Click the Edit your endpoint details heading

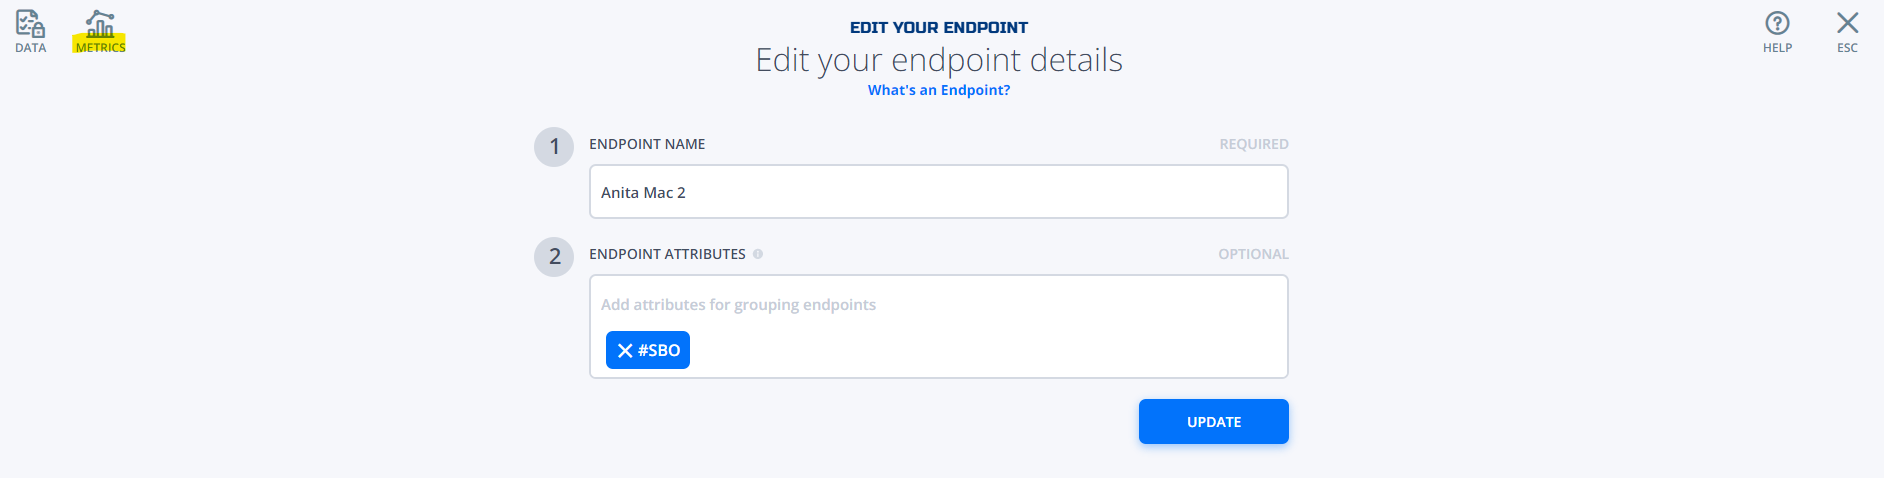pyautogui.click(x=939, y=60)
